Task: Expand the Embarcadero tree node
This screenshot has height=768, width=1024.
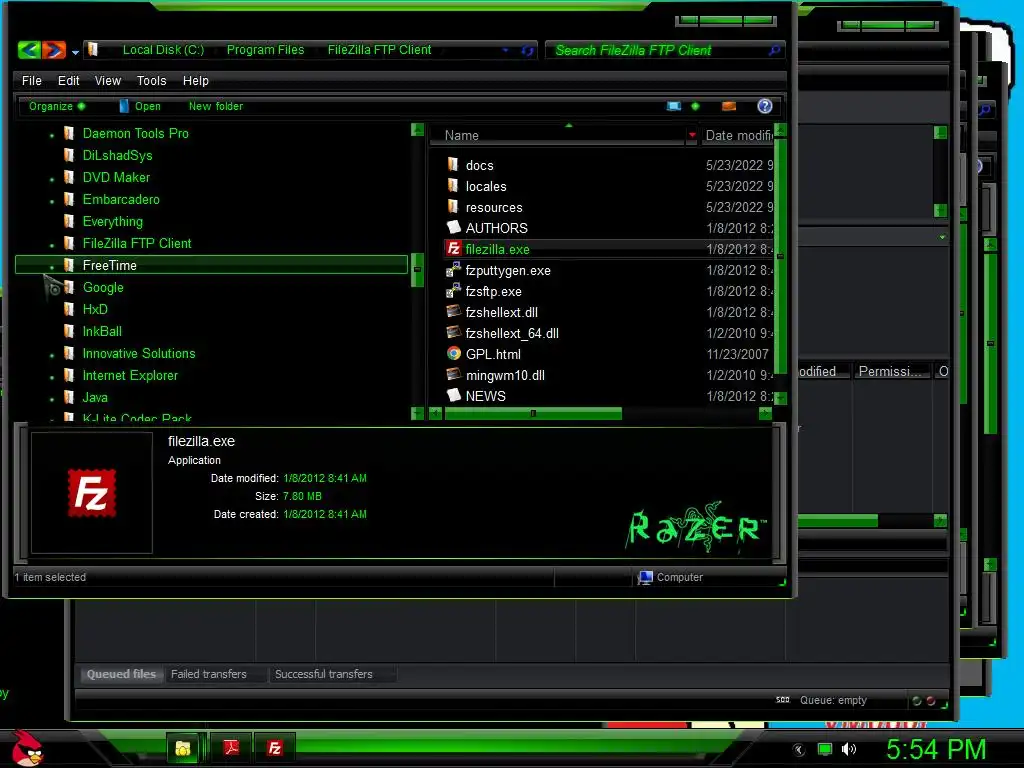Action: tap(52, 201)
